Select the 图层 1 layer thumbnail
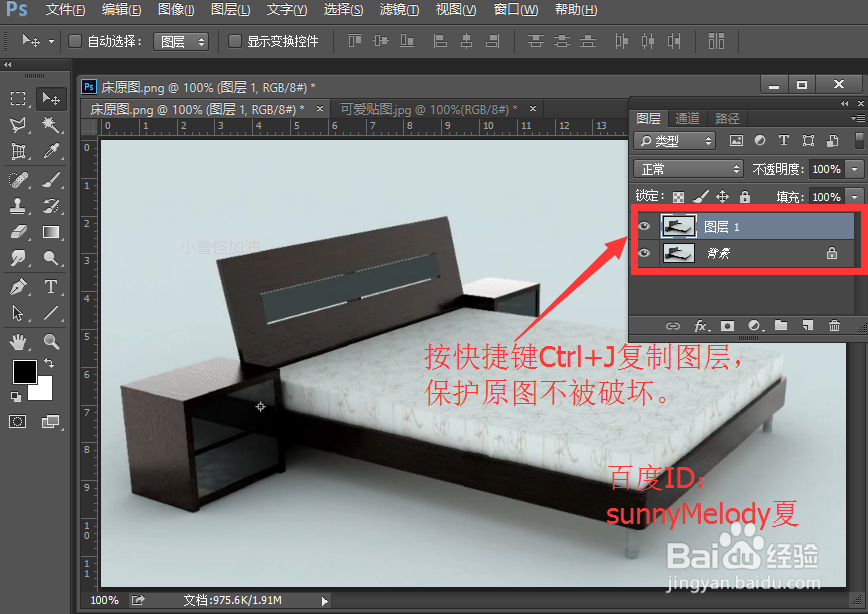The height and width of the screenshot is (614, 868). pyautogui.click(x=678, y=226)
